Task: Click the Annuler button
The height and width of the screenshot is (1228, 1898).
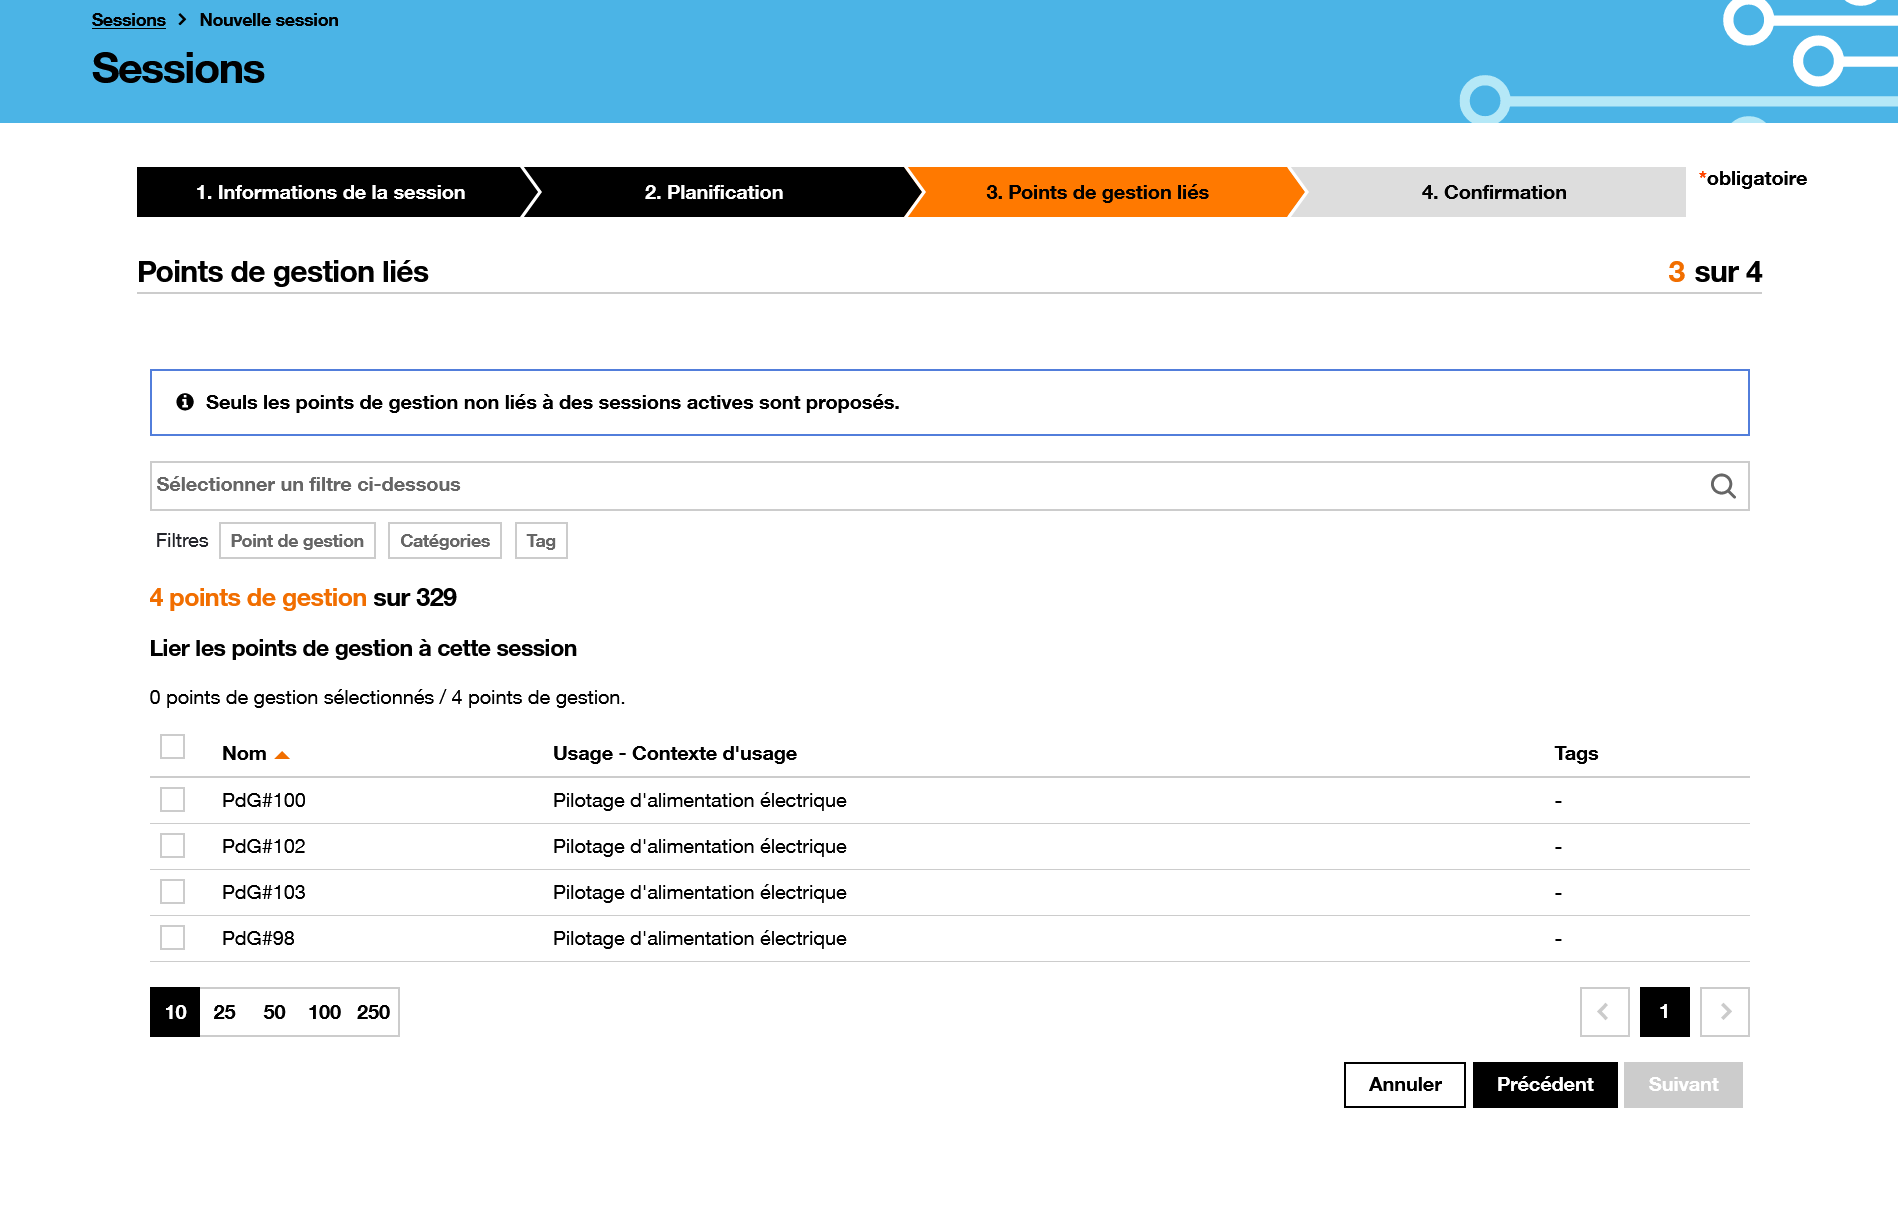Action: click(1404, 1084)
